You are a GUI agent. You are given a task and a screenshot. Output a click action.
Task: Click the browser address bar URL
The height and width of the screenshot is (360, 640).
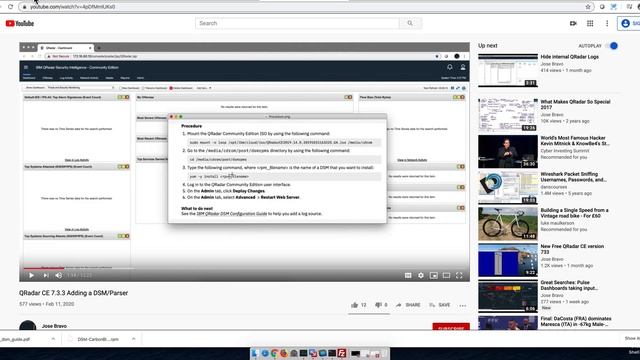pyautogui.click(x=73, y=7)
